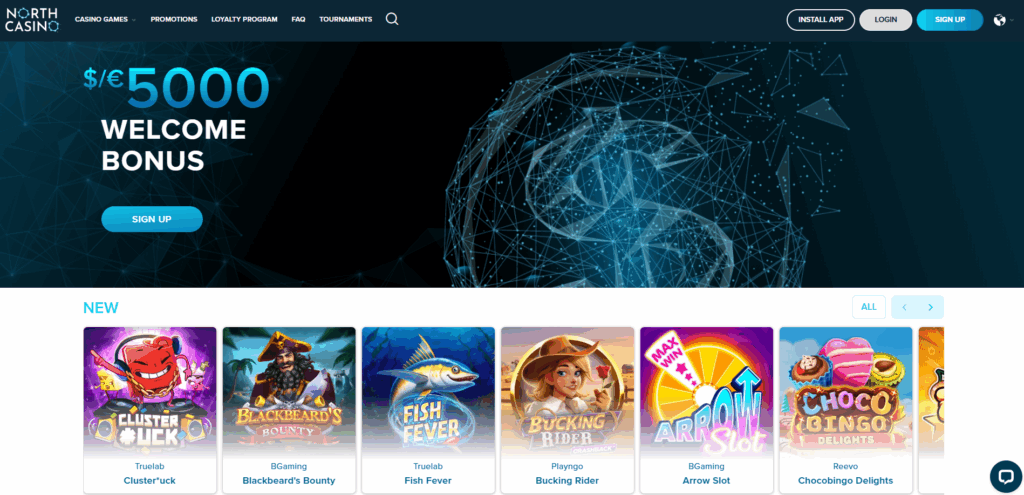Click the Install App button
Screen dimensions: 1024x495
(820, 20)
